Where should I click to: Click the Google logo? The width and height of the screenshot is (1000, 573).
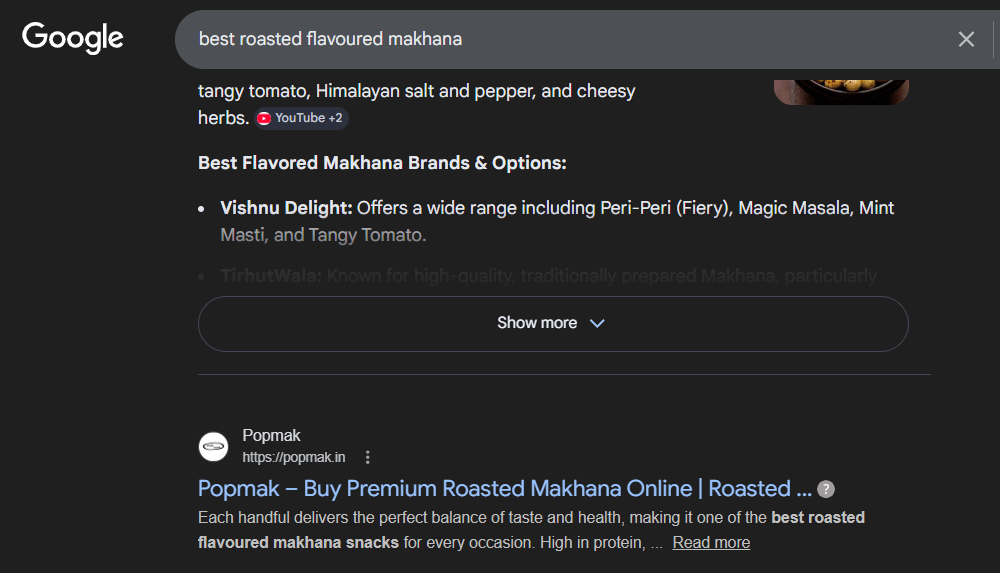pos(73,38)
